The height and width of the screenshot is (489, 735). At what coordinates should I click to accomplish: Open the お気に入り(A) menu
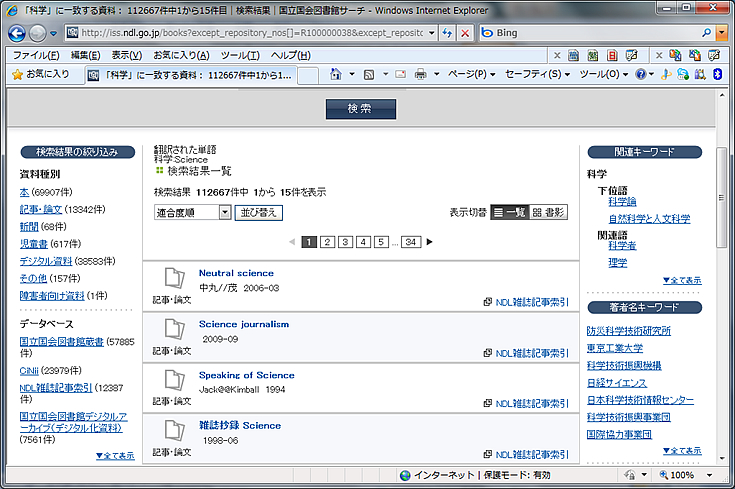(181, 55)
